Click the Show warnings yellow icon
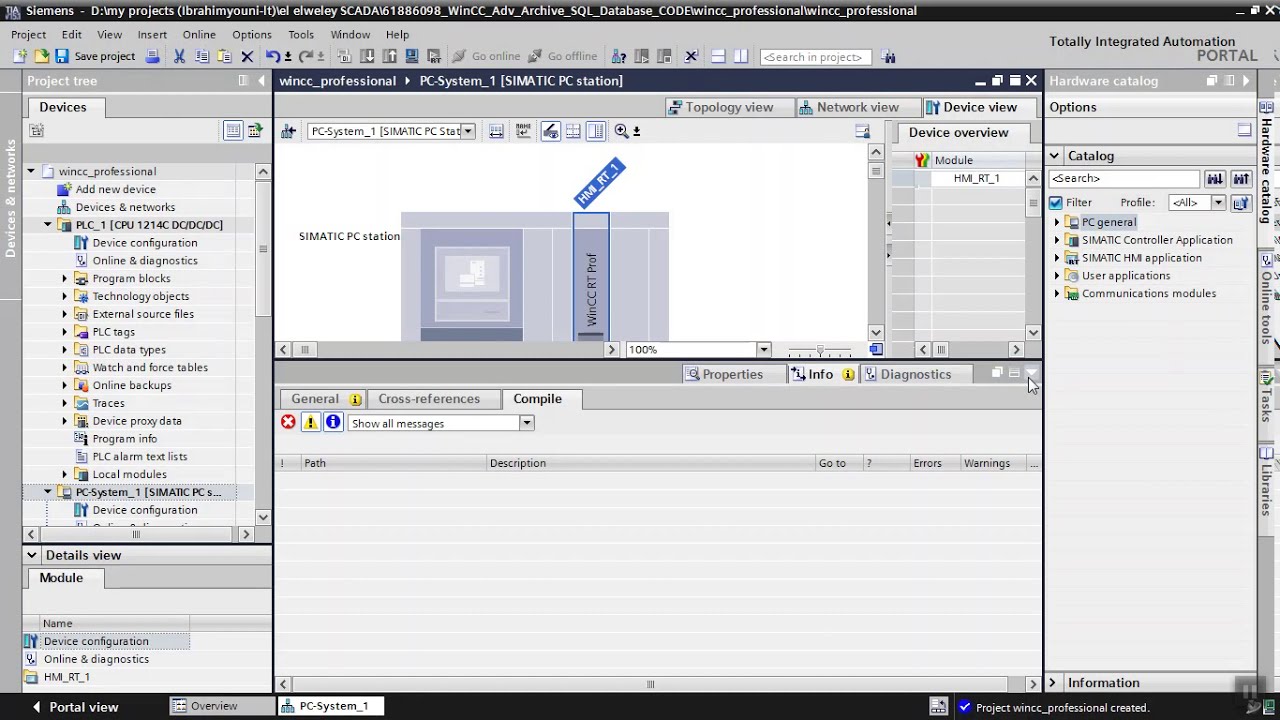The width and height of the screenshot is (1280, 720). tap(310, 423)
